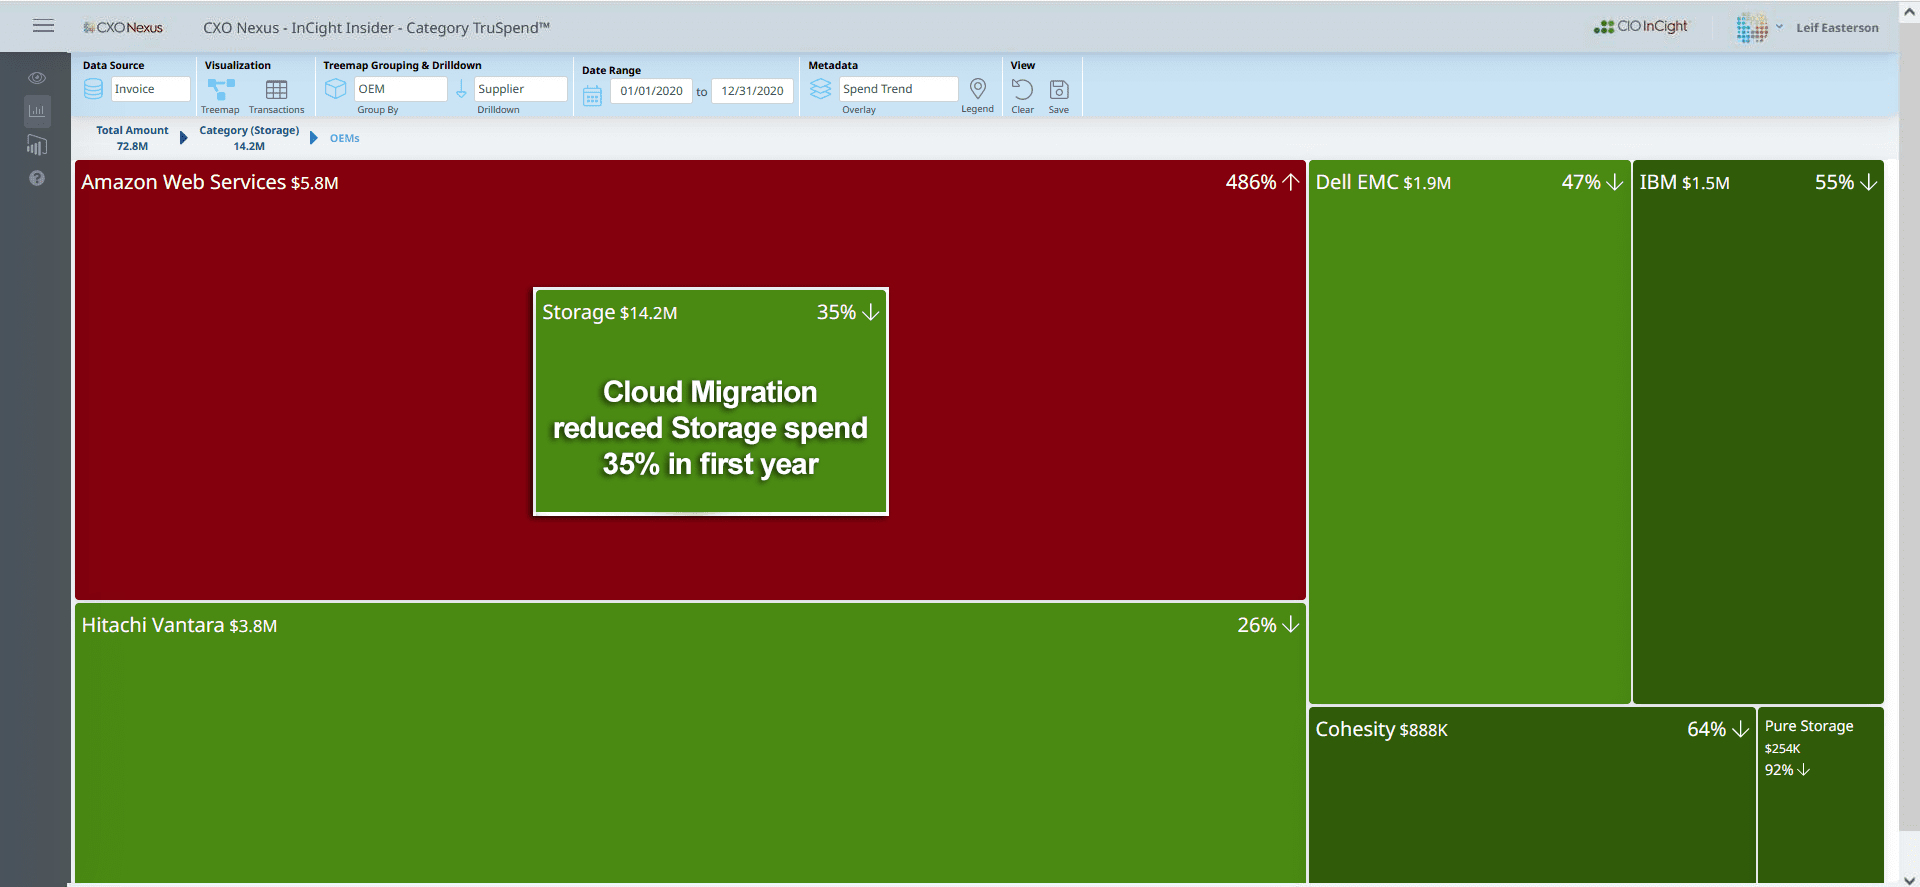This screenshot has width=1920, height=887.
Task: Click the OEMs breadcrumb link
Action: click(344, 138)
